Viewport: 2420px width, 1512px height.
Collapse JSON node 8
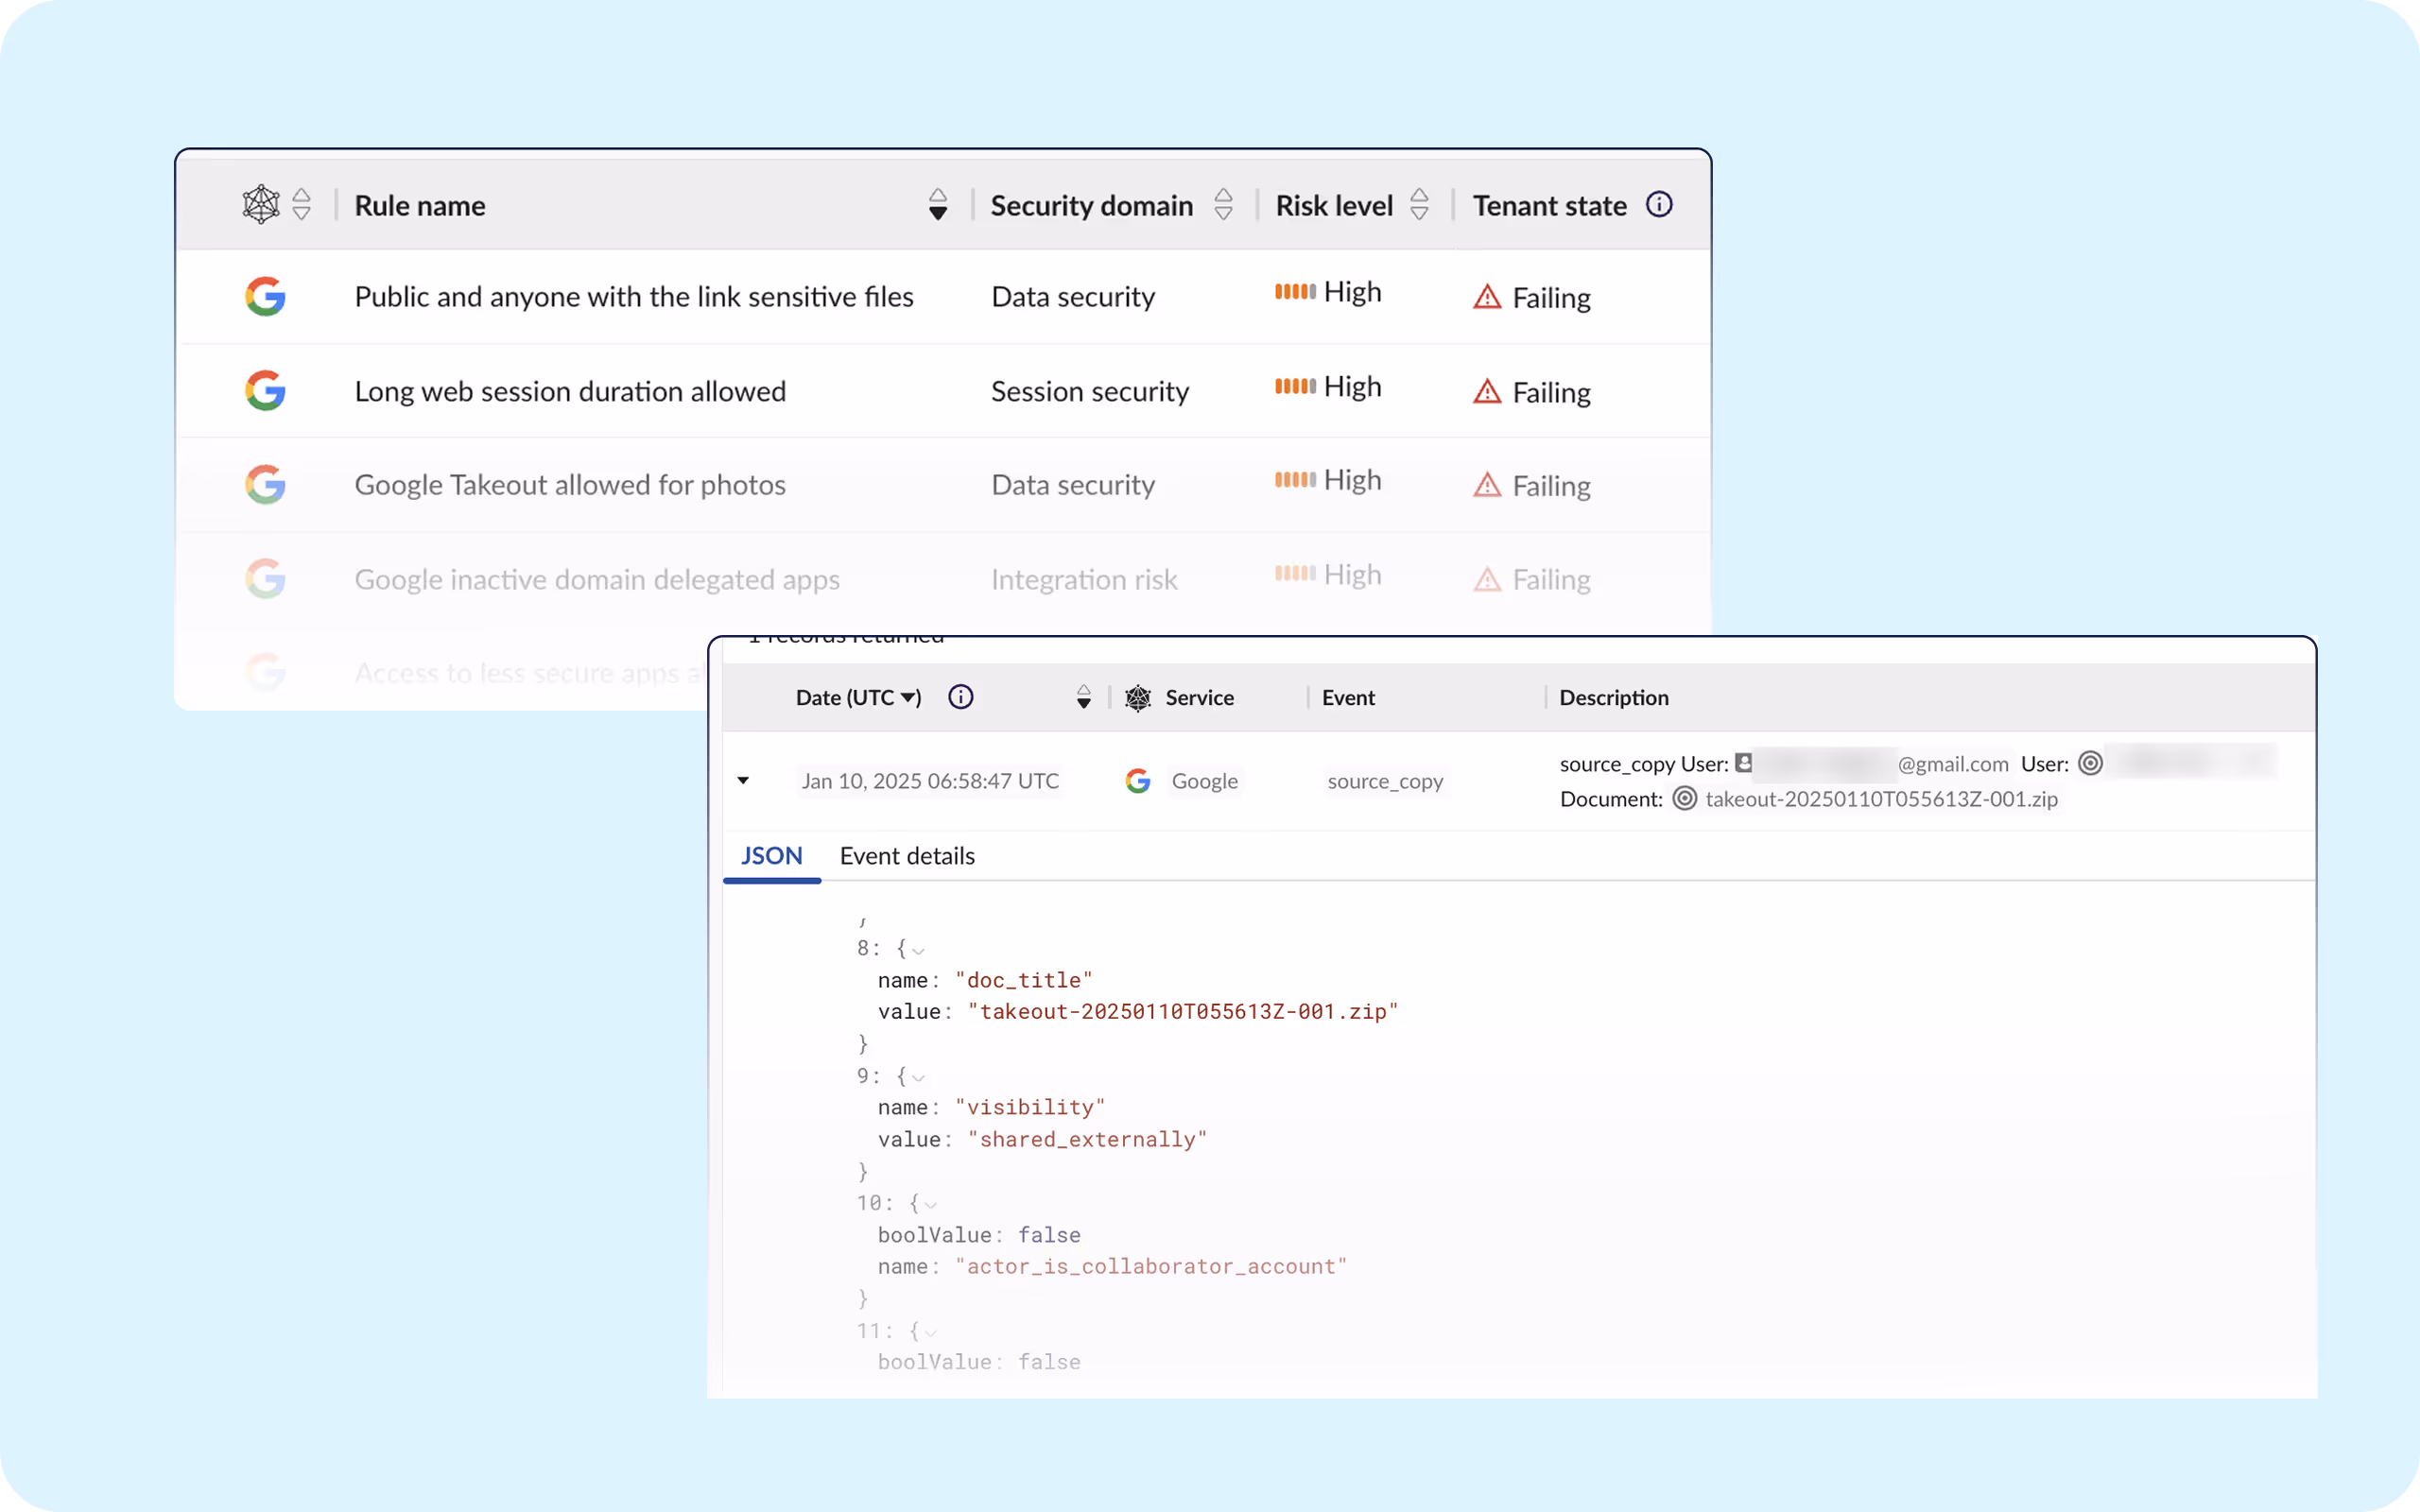tap(918, 950)
